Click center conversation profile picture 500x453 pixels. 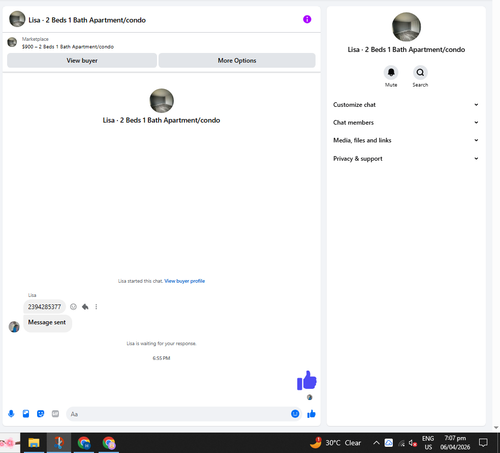click(162, 101)
